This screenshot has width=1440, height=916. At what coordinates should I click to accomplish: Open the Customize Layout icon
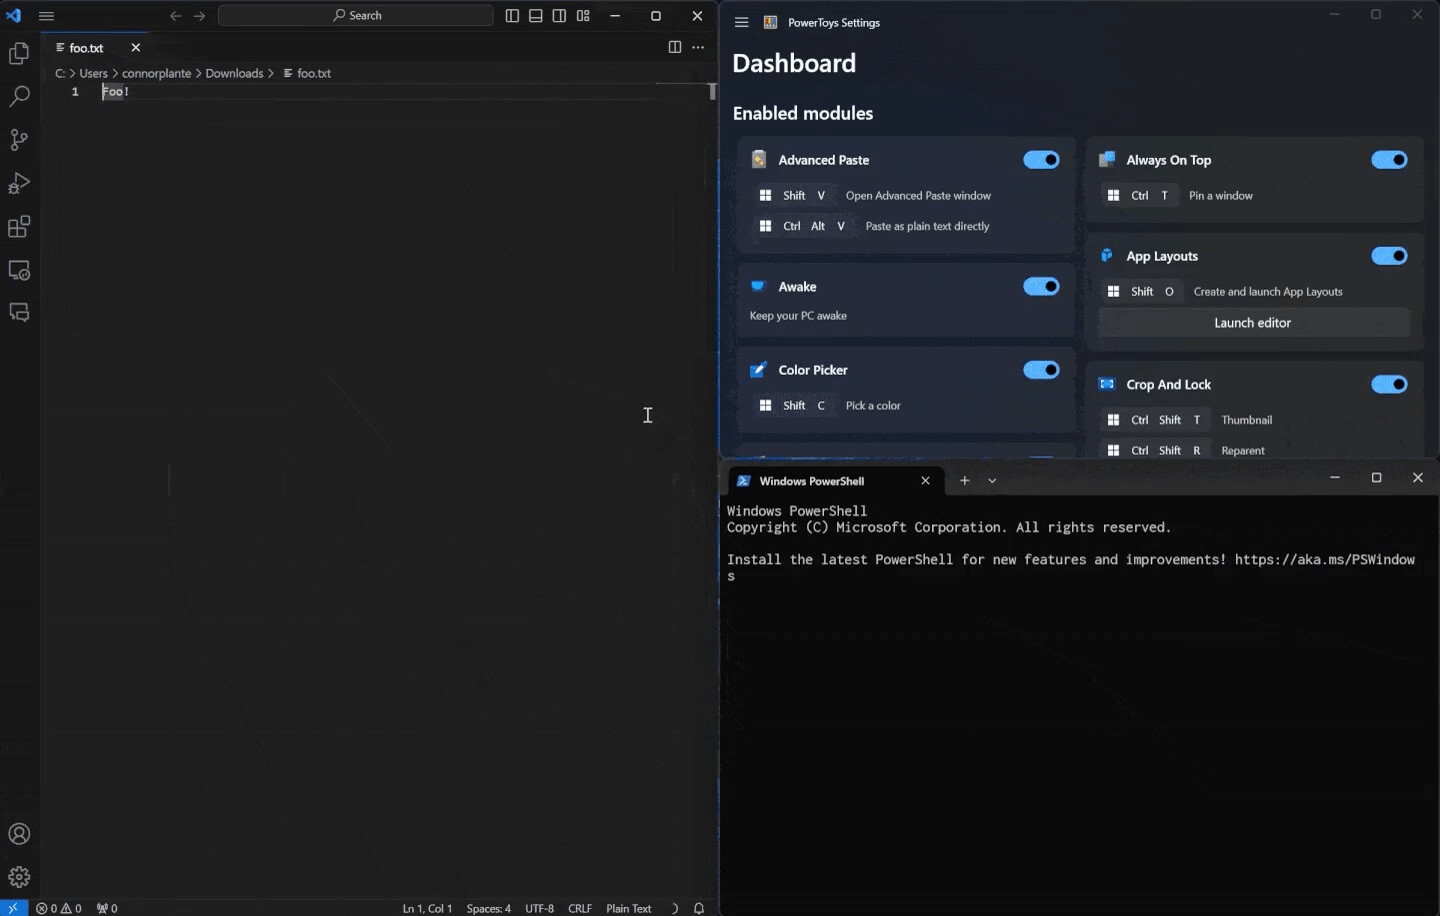583,16
